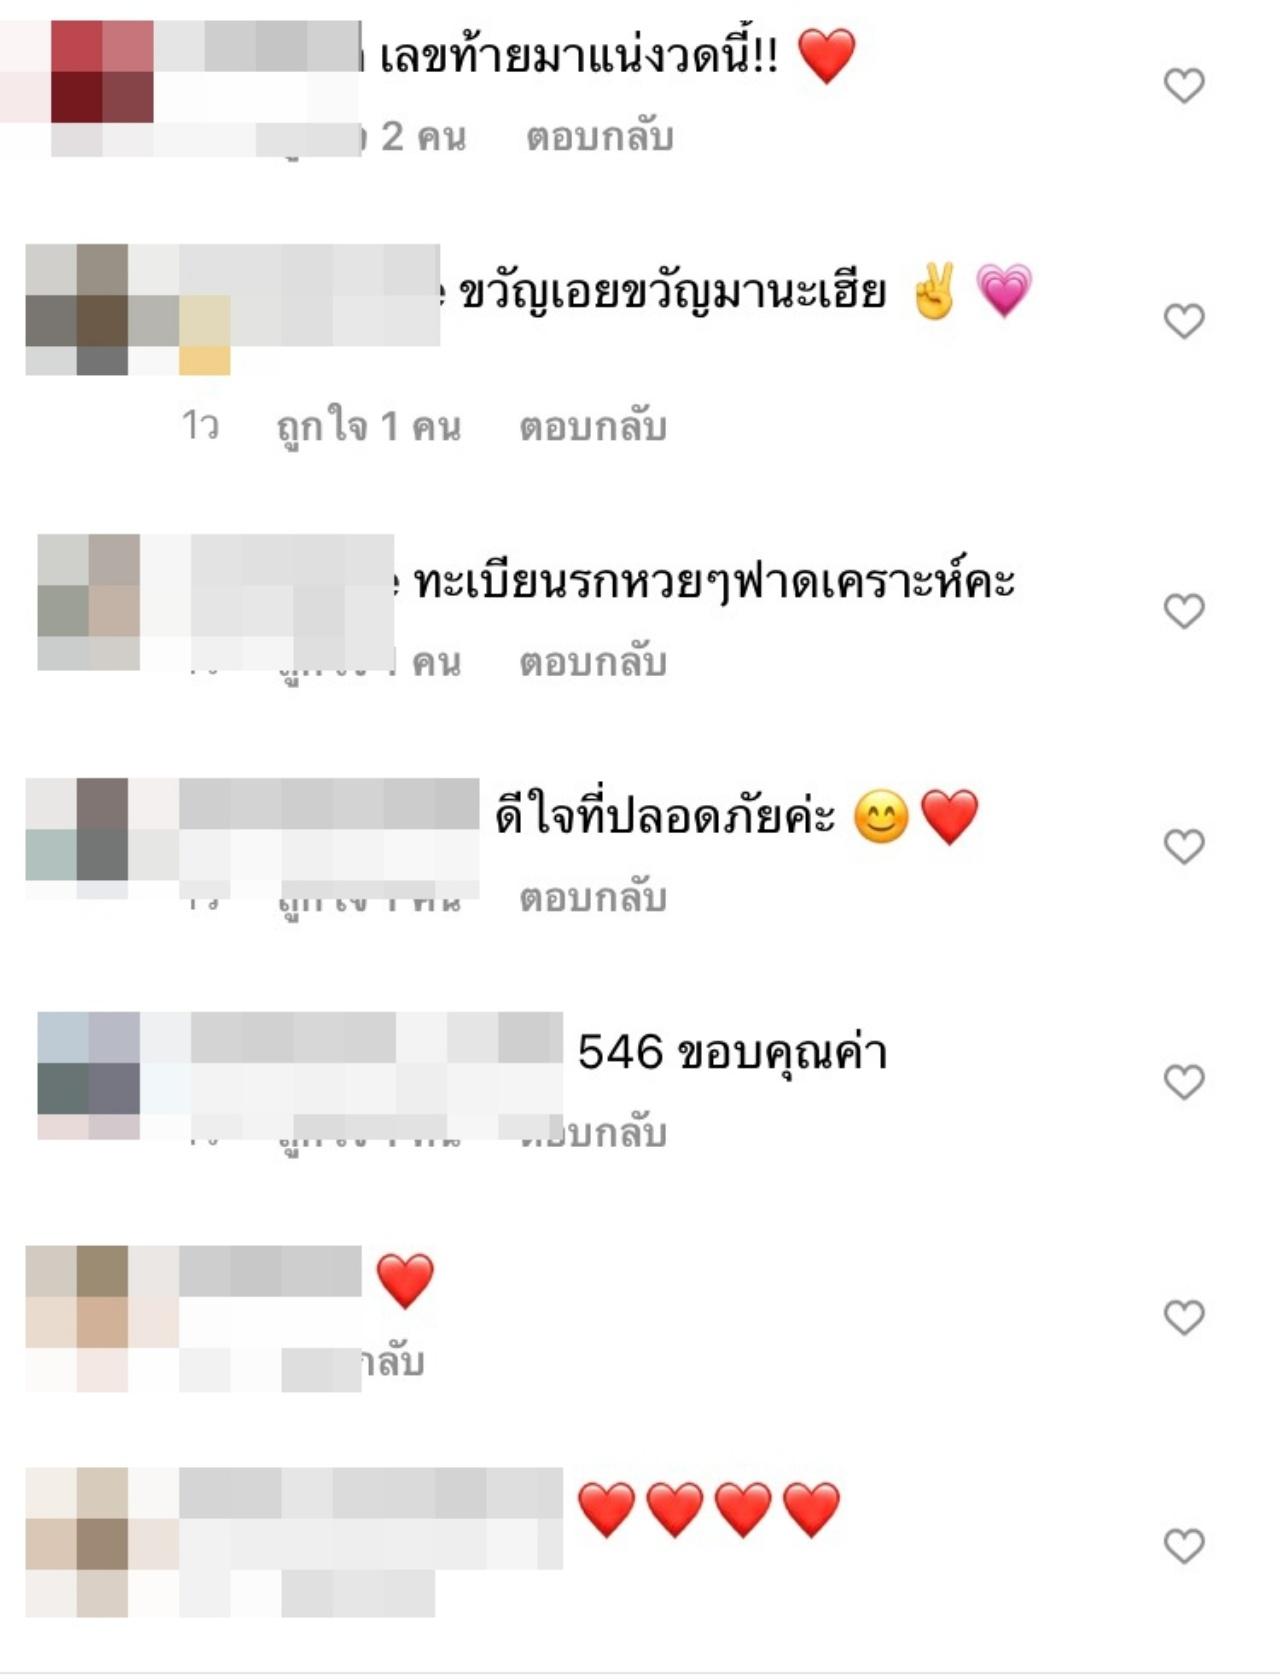
Task: Like the comment "เลขท้ายมาแน่งวดนี้!!"
Action: [x=1184, y=86]
